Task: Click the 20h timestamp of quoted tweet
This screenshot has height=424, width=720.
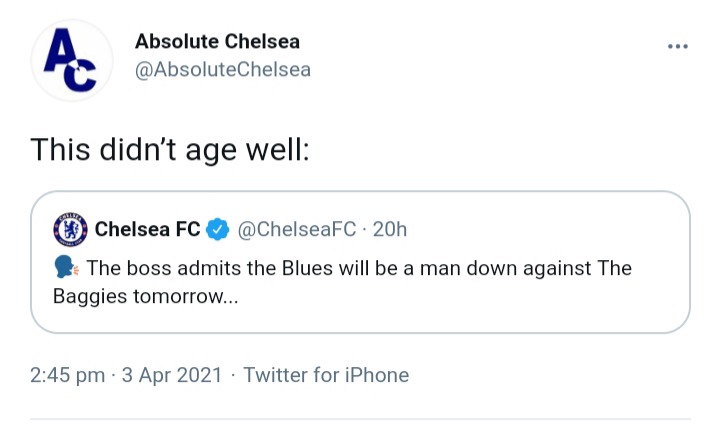Action: pyautogui.click(x=390, y=229)
